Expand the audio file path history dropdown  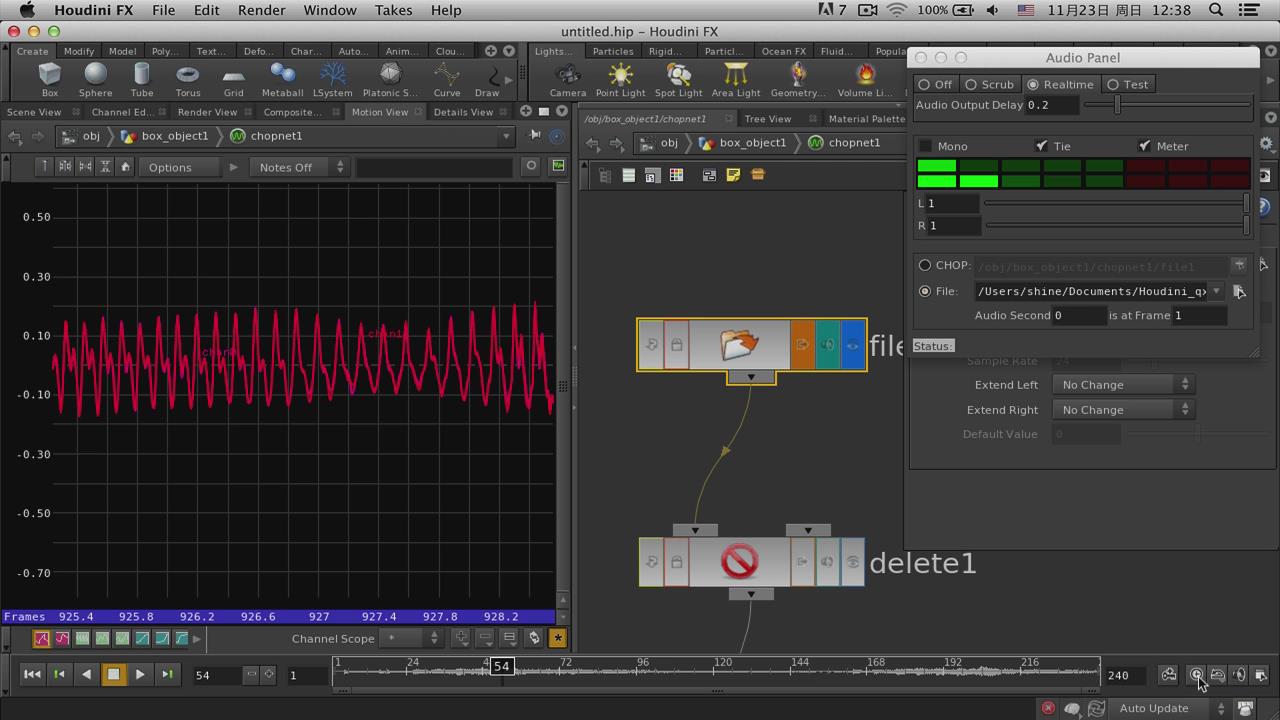tap(1216, 291)
